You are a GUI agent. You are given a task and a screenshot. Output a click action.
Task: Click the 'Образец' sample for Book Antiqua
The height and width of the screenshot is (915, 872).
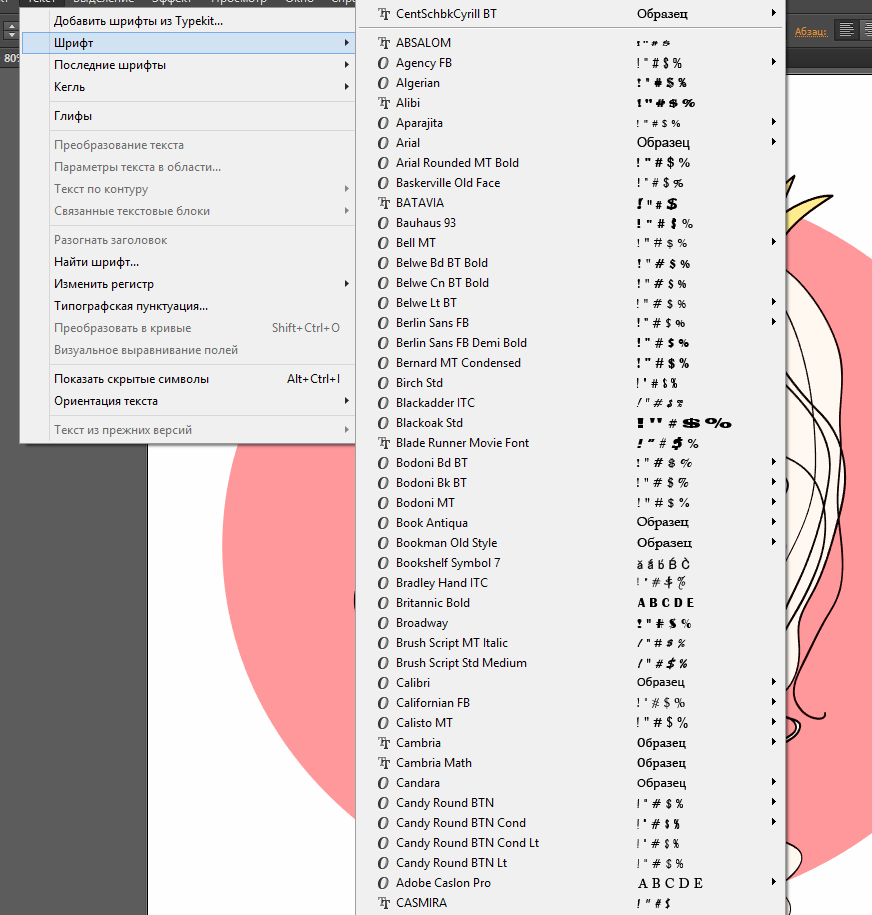pyautogui.click(x=662, y=522)
